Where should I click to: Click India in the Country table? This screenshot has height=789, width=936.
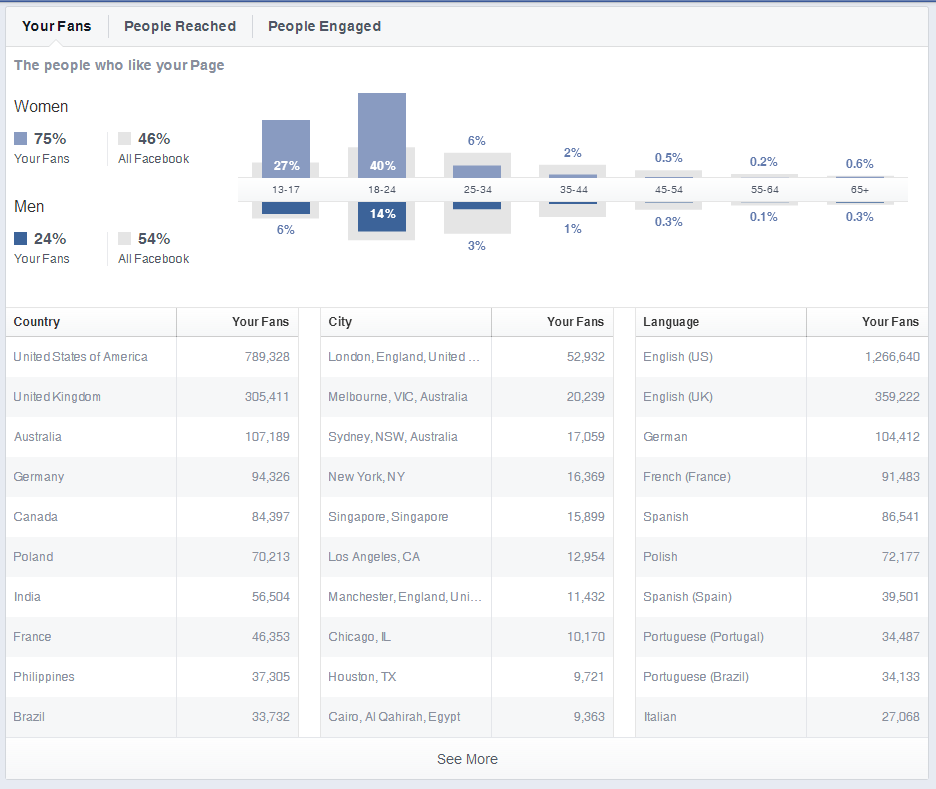pyautogui.click(x=27, y=597)
